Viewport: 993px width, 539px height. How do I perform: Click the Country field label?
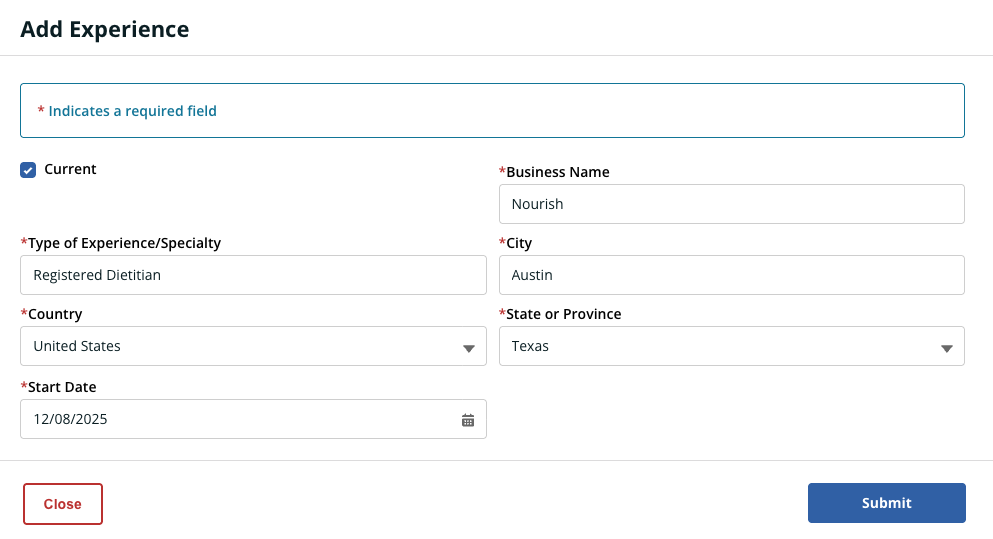[x=55, y=314]
